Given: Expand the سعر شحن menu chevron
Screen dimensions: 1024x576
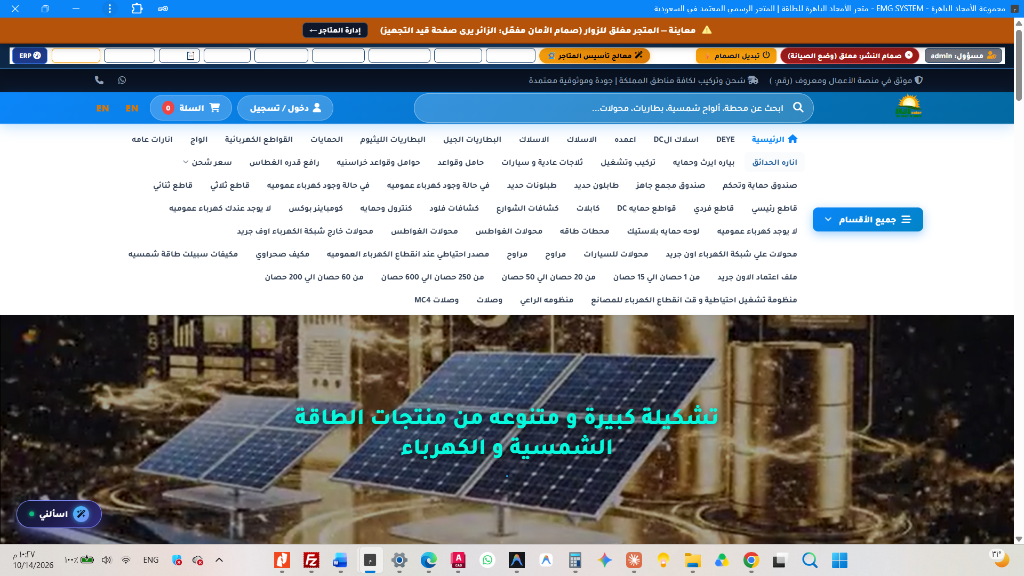Looking at the screenshot, I should (185, 162).
